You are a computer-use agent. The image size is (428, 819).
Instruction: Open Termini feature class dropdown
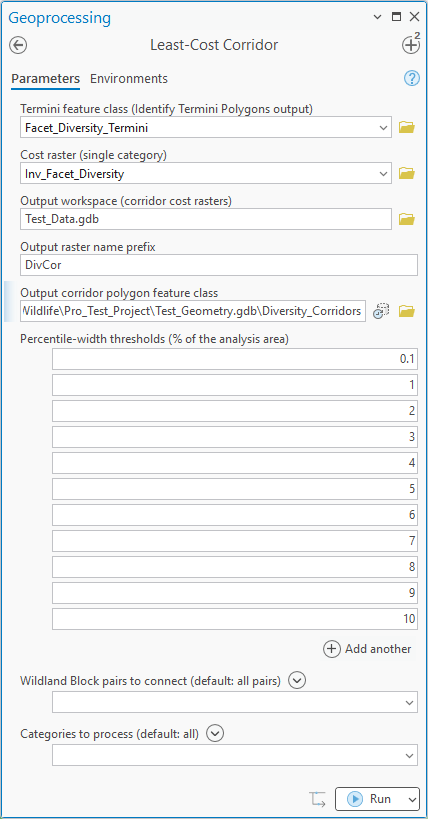pos(383,127)
